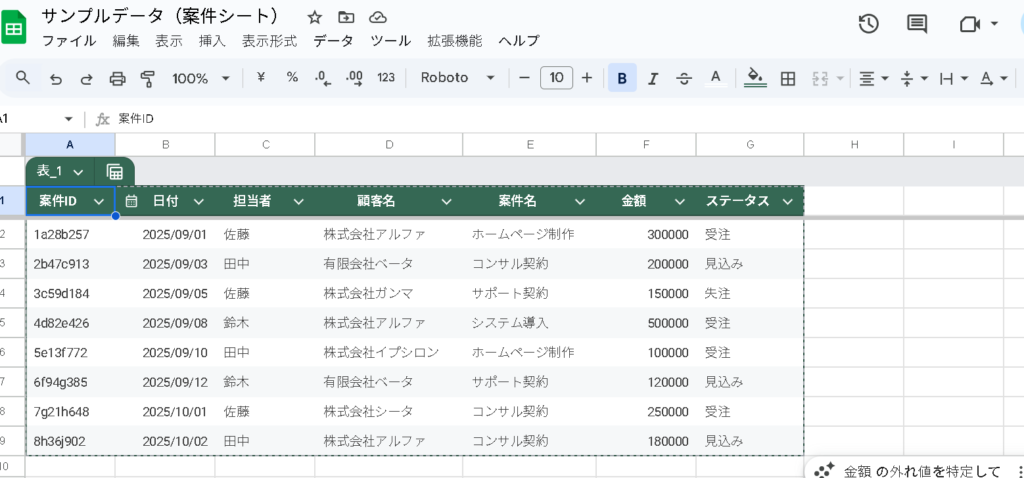
Task: Star this spreadsheet document
Action: pos(315,18)
